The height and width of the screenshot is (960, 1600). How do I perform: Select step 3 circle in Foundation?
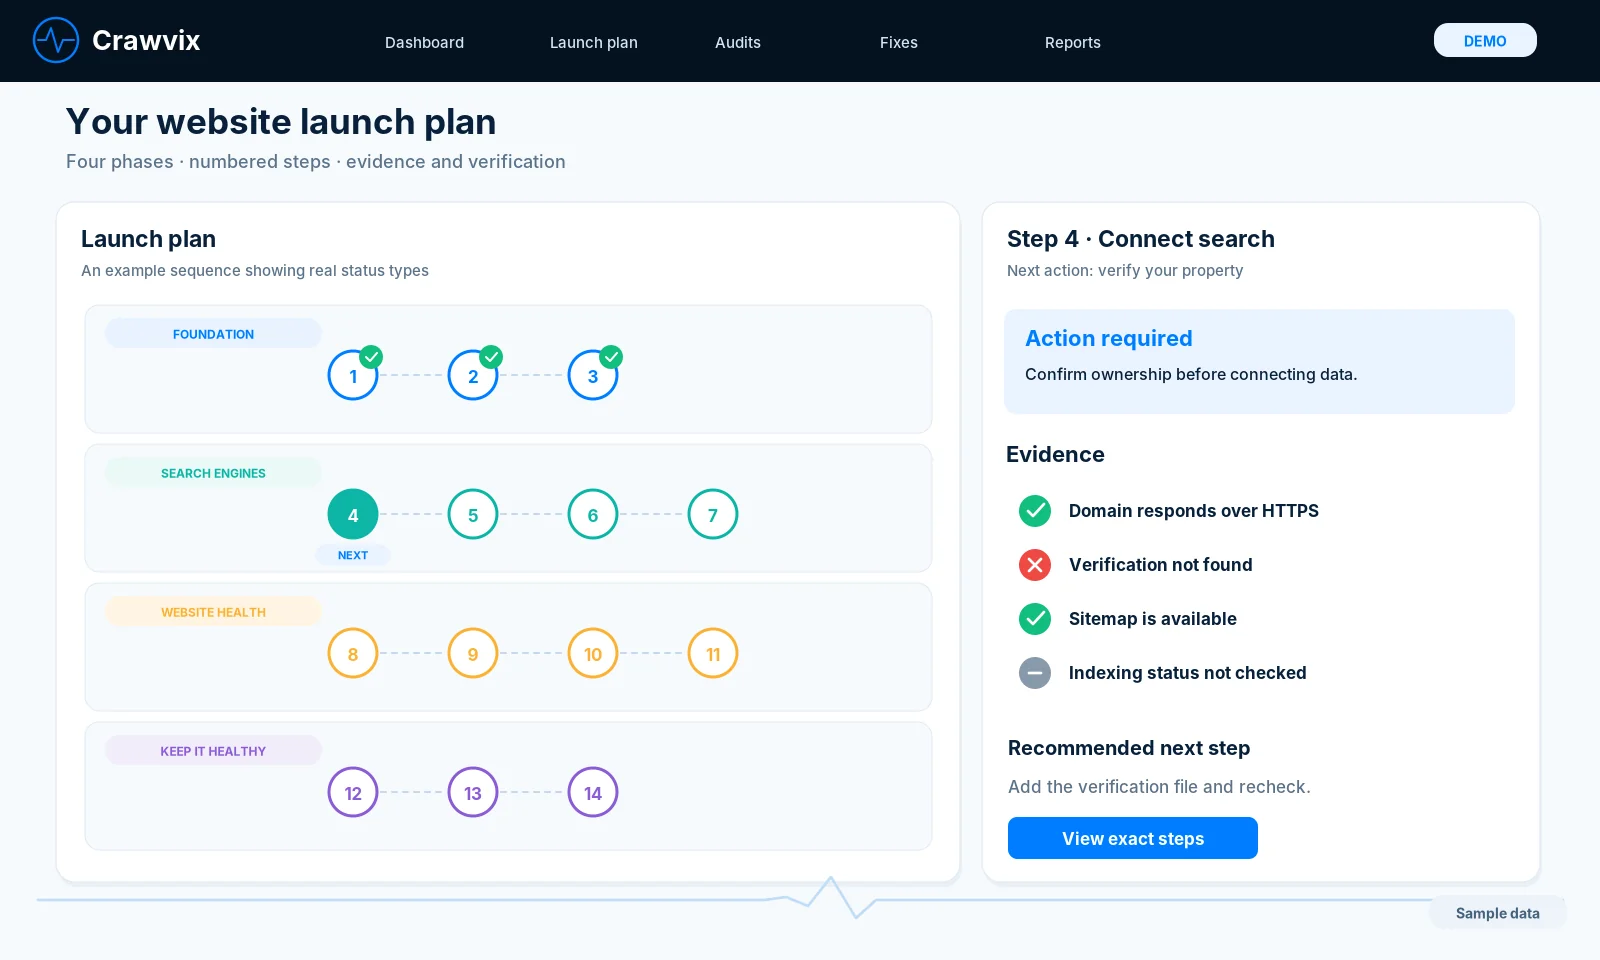click(593, 375)
